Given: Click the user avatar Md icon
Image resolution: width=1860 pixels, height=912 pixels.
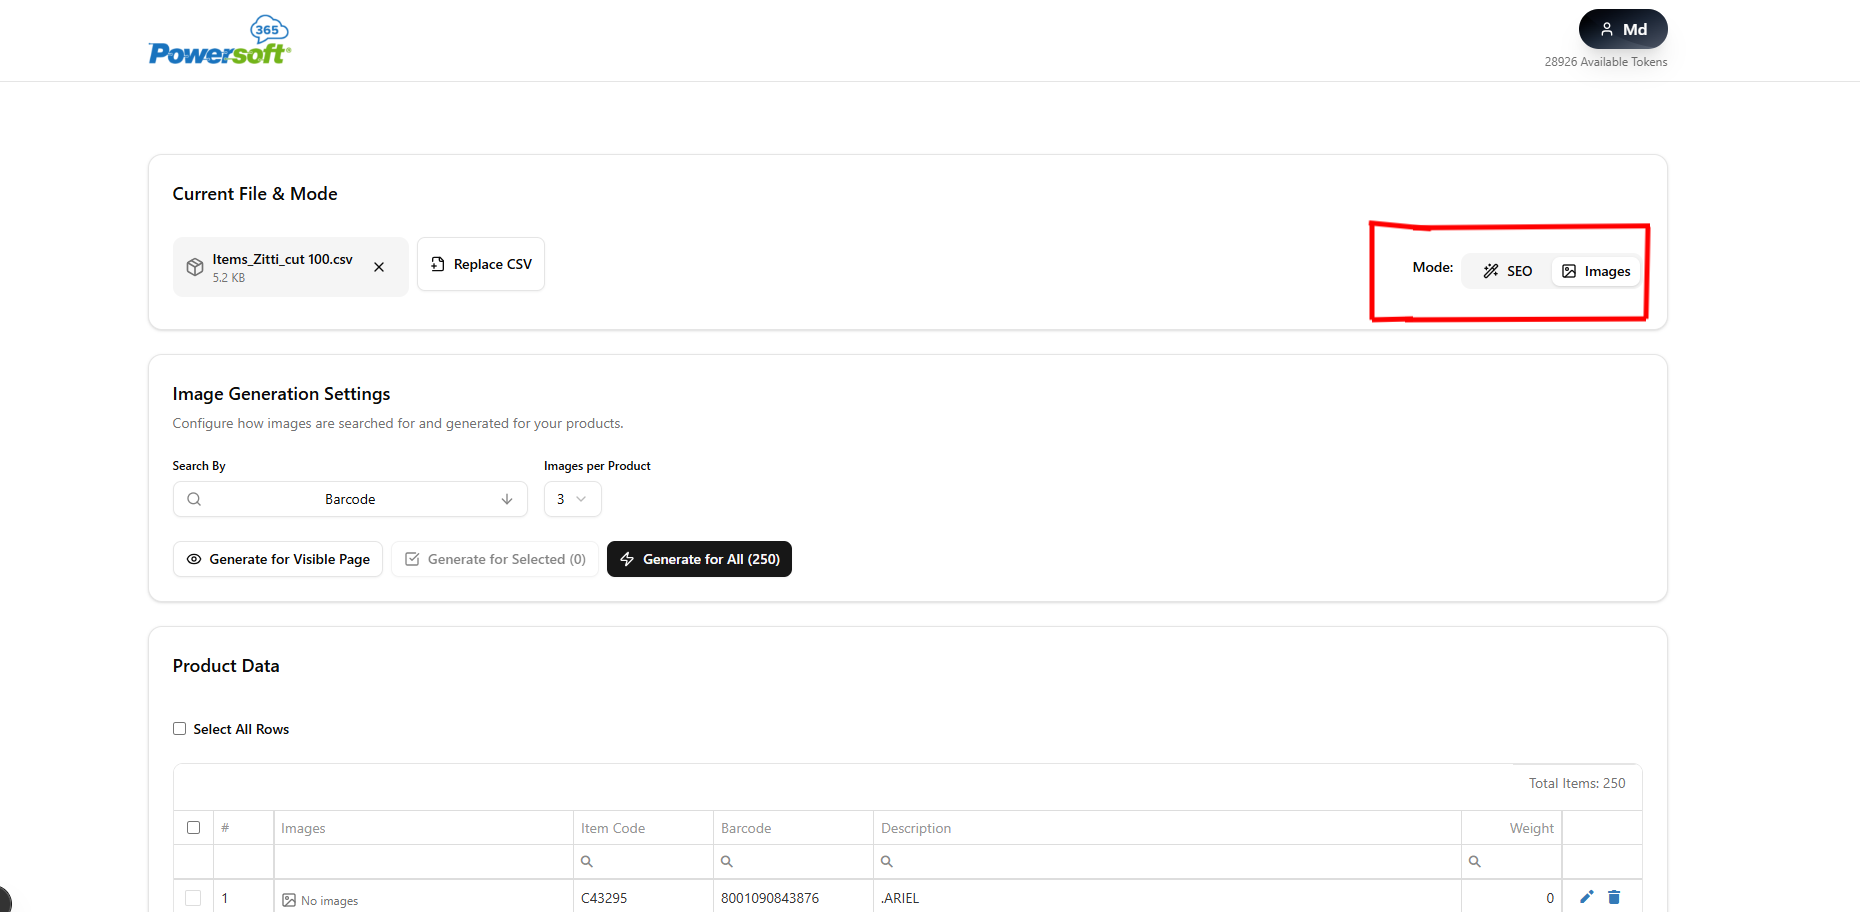Looking at the screenshot, I should (1607, 29).
